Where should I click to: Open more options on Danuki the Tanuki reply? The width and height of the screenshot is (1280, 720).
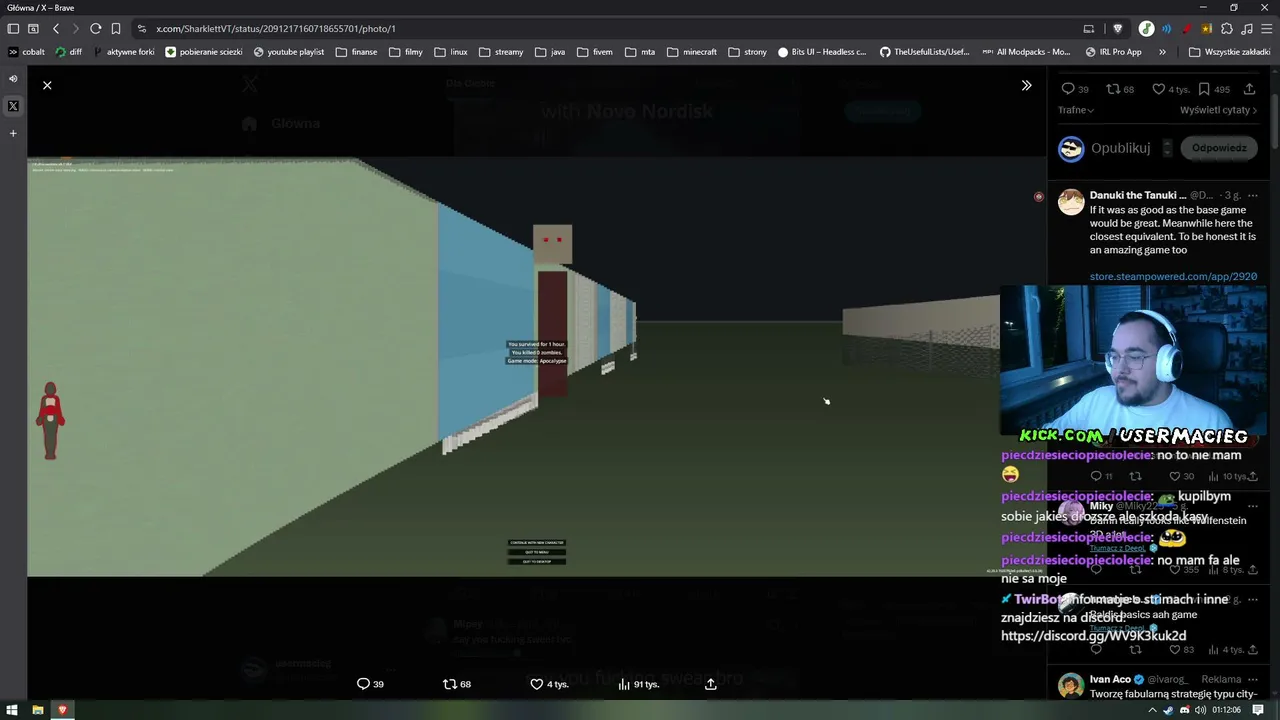[x=1252, y=195]
